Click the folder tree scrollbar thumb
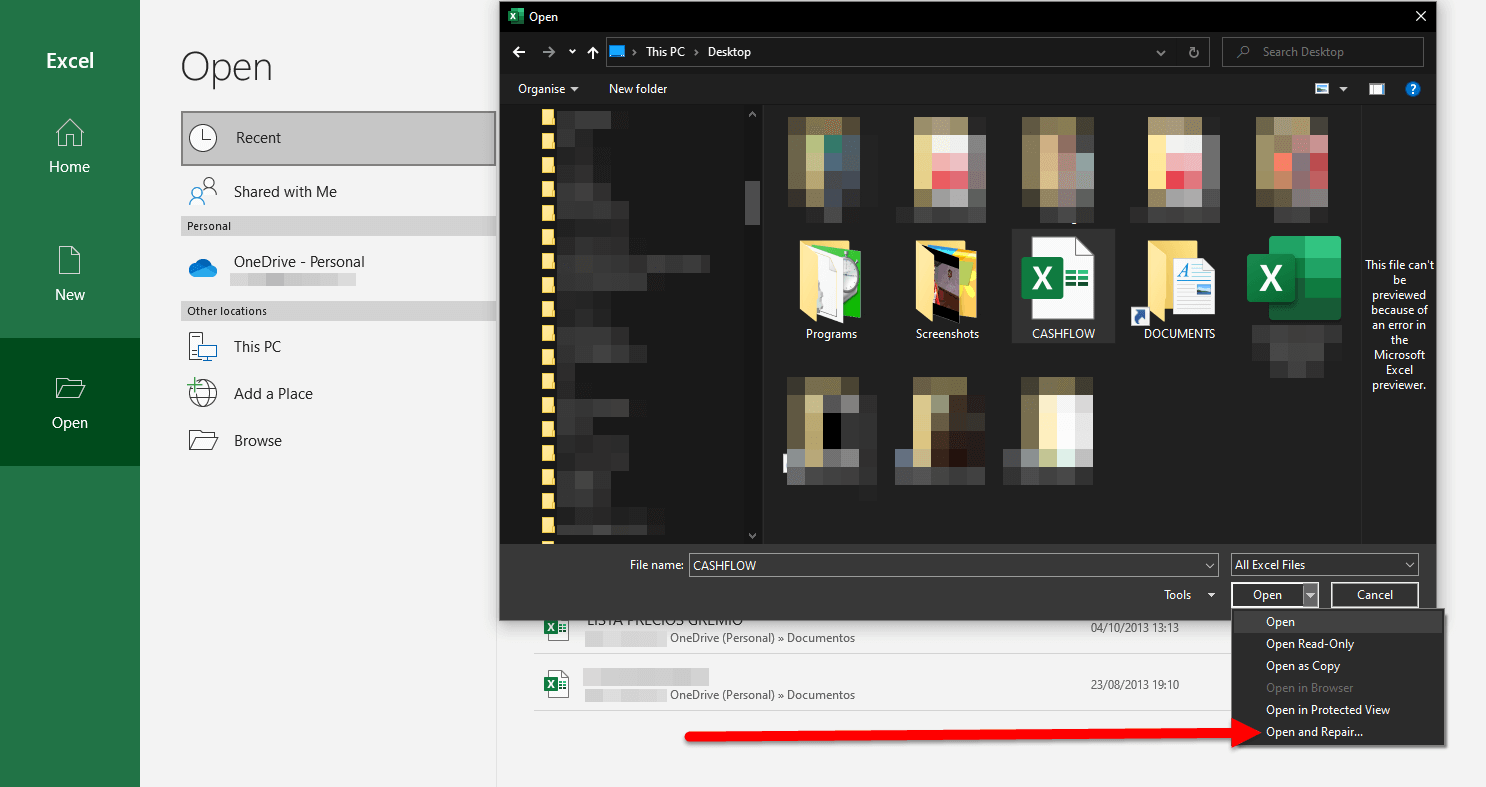This screenshot has height=787, width=1486. (752, 202)
